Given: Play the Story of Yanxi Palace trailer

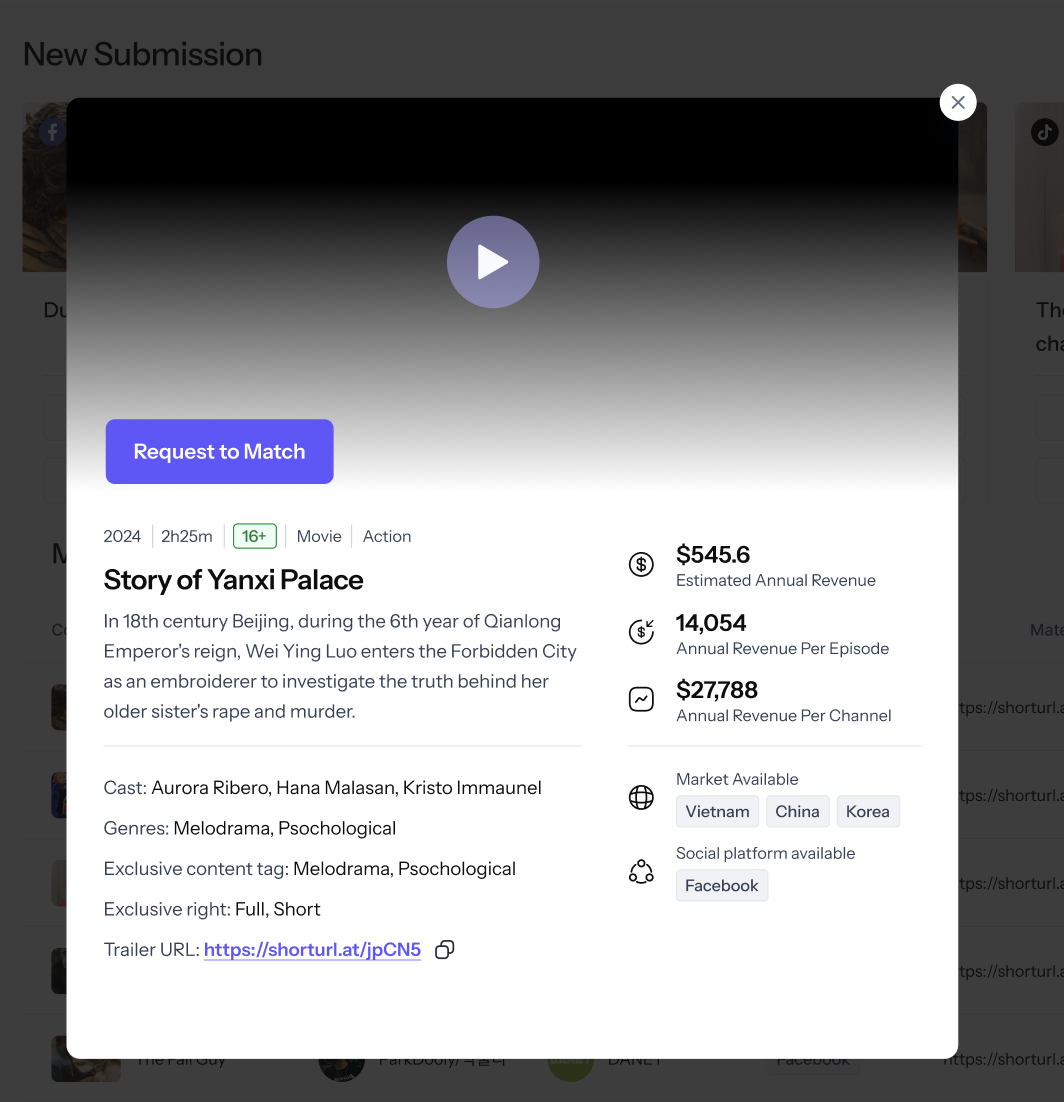Looking at the screenshot, I should click(x=493, y=262).
